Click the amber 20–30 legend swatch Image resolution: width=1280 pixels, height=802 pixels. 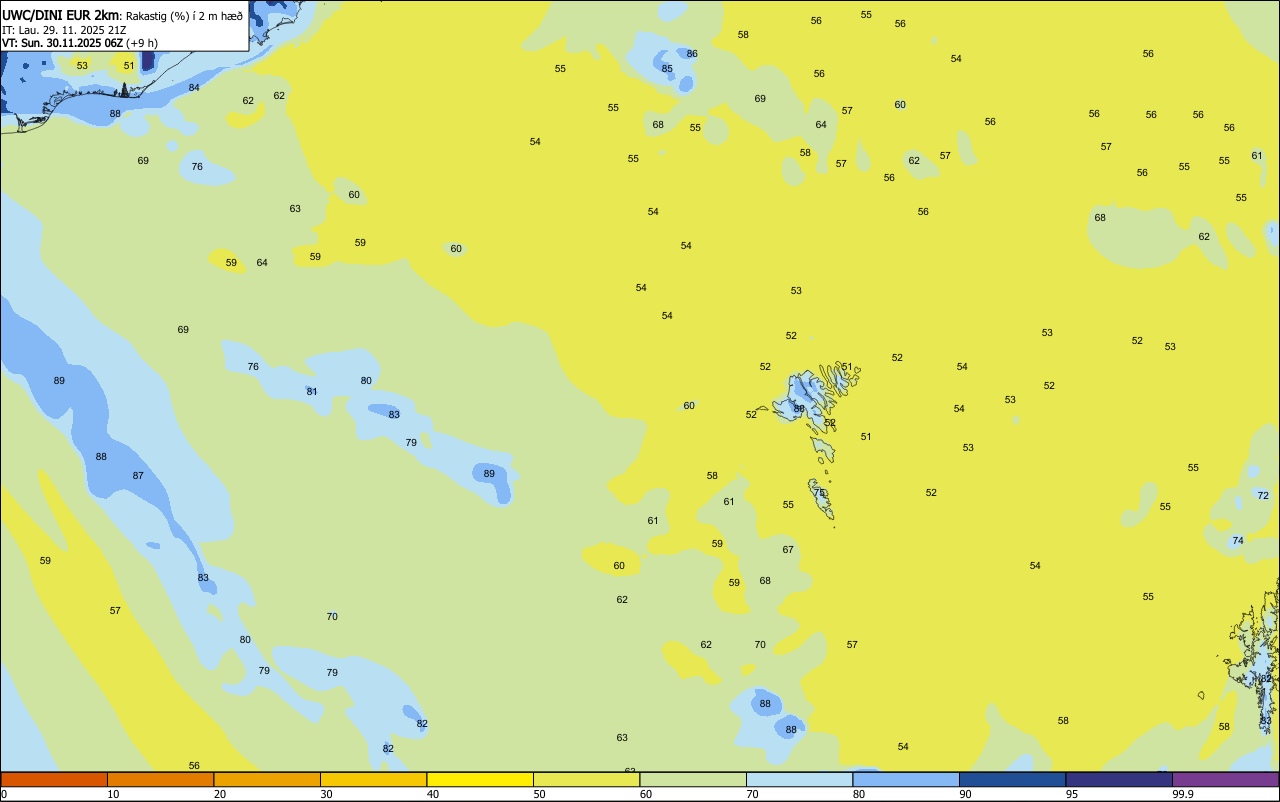coord(267,779)
